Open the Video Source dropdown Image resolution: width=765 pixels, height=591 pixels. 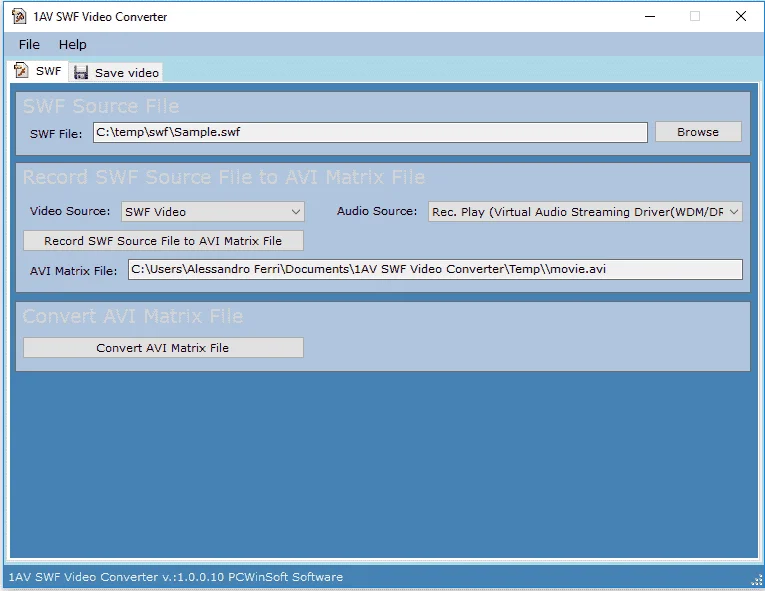213,212
